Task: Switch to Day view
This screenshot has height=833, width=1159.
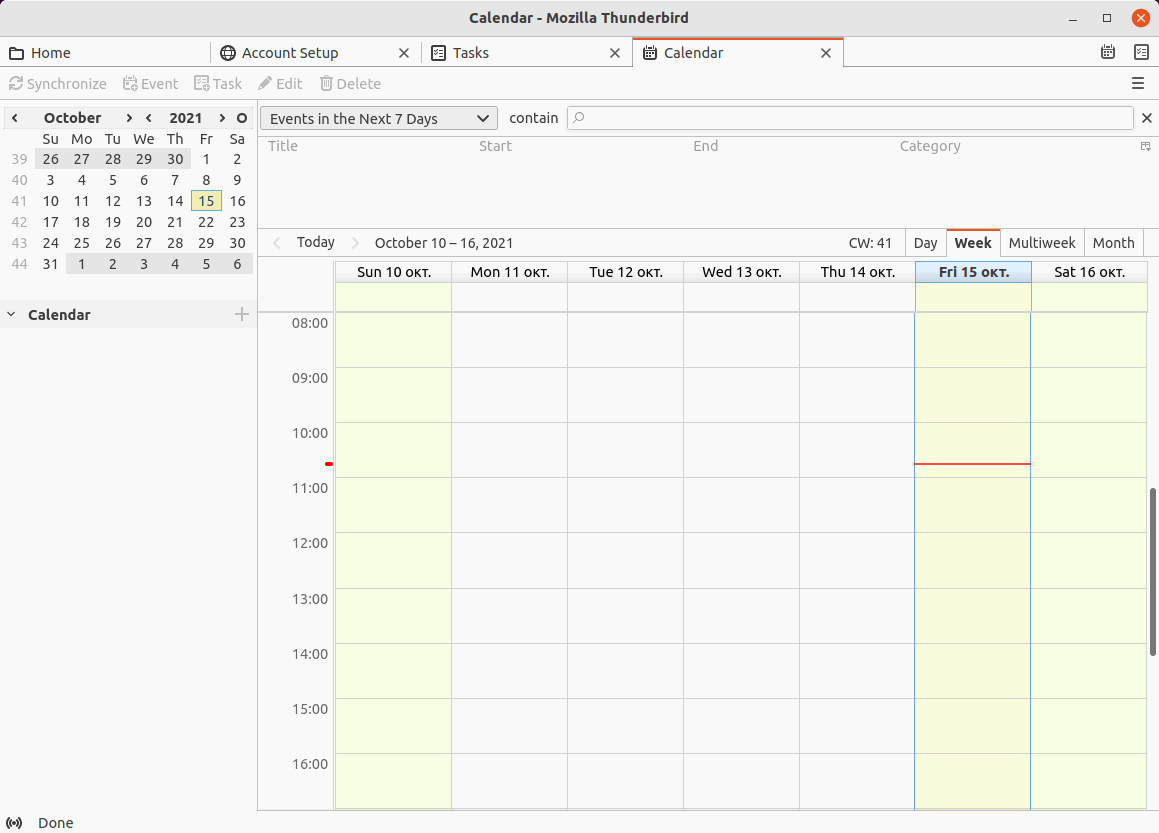Action: (925, 243)
